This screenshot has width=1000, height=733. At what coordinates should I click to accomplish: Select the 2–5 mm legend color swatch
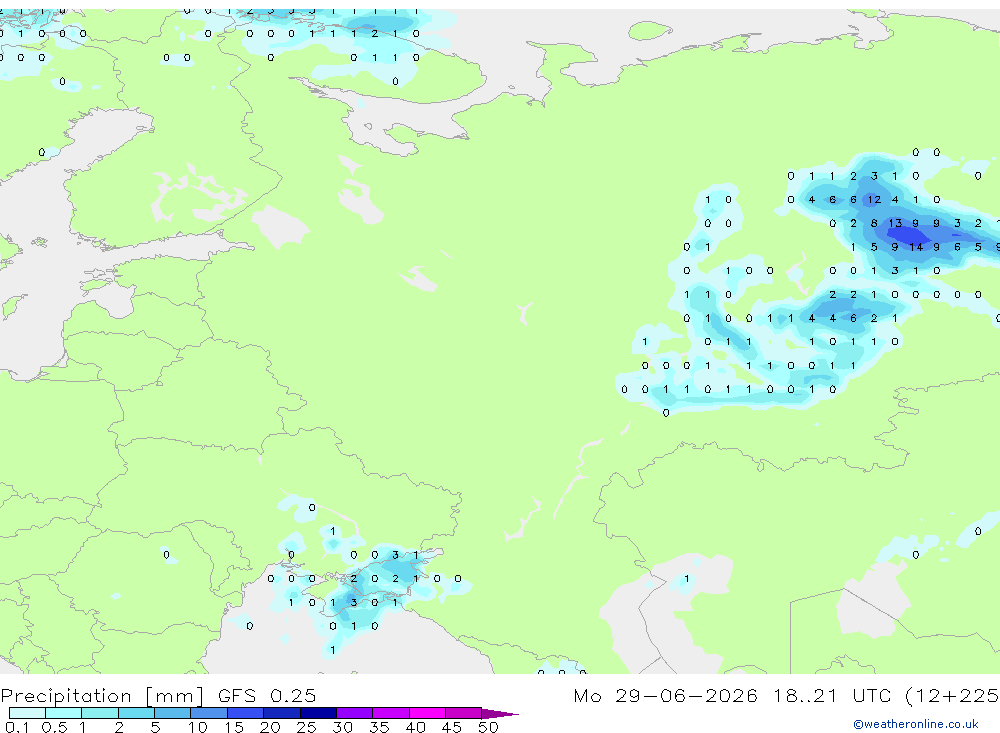[136, 713]
